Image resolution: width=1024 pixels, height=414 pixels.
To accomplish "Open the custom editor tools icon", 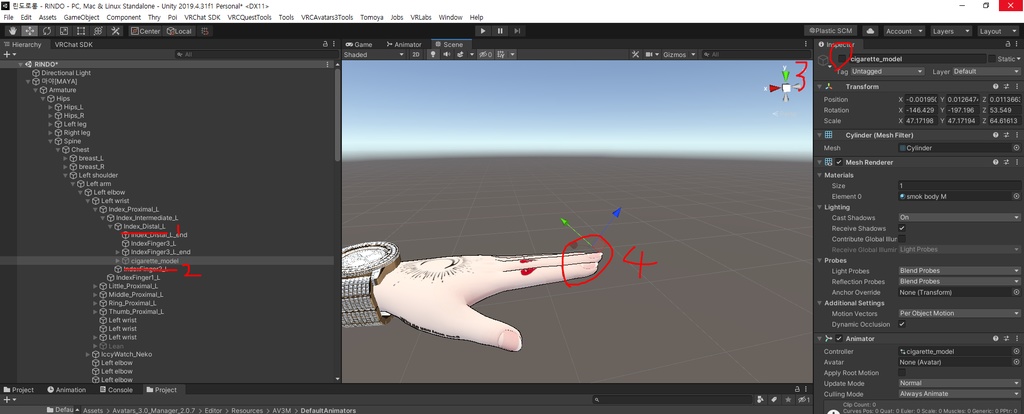I will 116,31.
